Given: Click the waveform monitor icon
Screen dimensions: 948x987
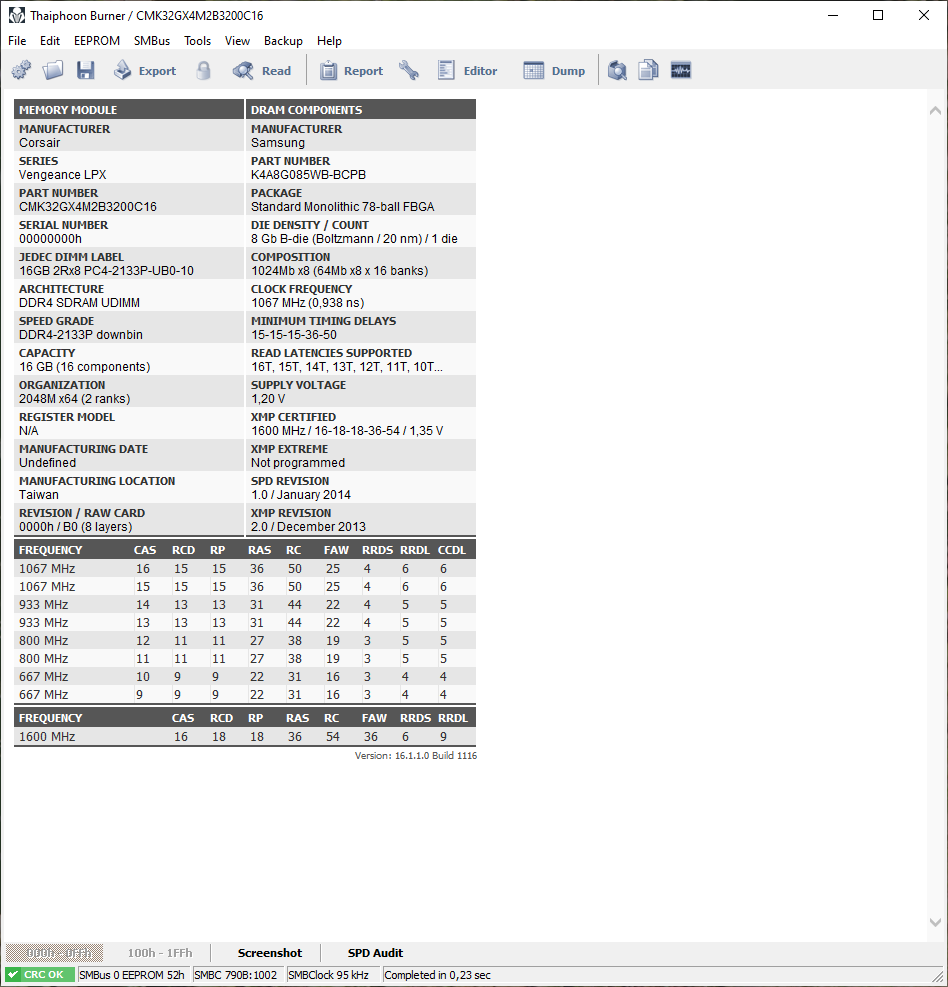Looking at the screenshot, I should (x=681, y=70).
